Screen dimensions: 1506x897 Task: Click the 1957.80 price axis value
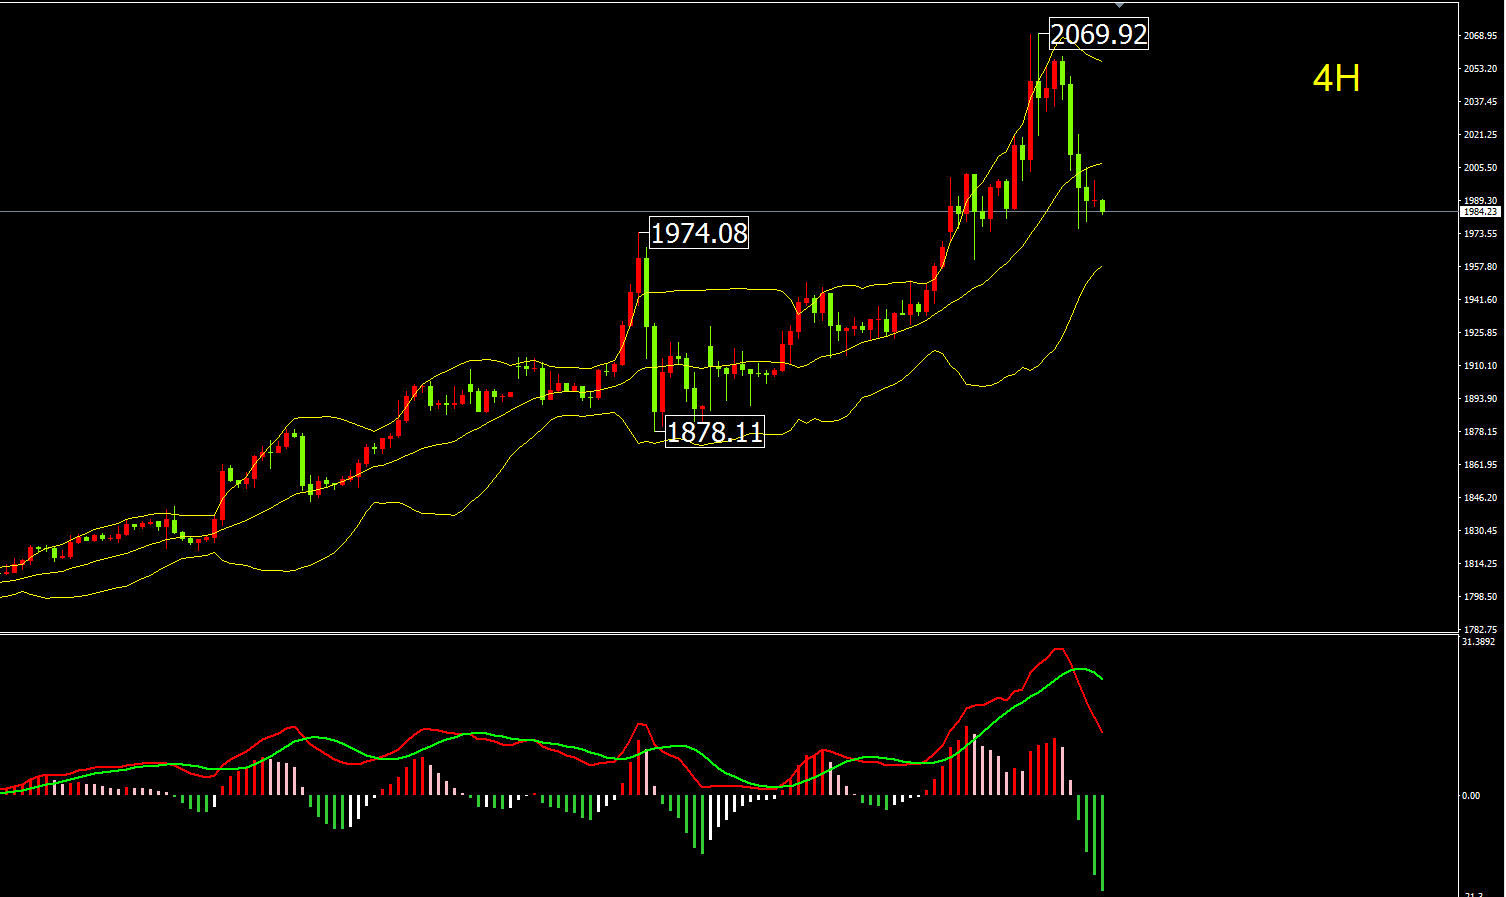[1480, 267]
